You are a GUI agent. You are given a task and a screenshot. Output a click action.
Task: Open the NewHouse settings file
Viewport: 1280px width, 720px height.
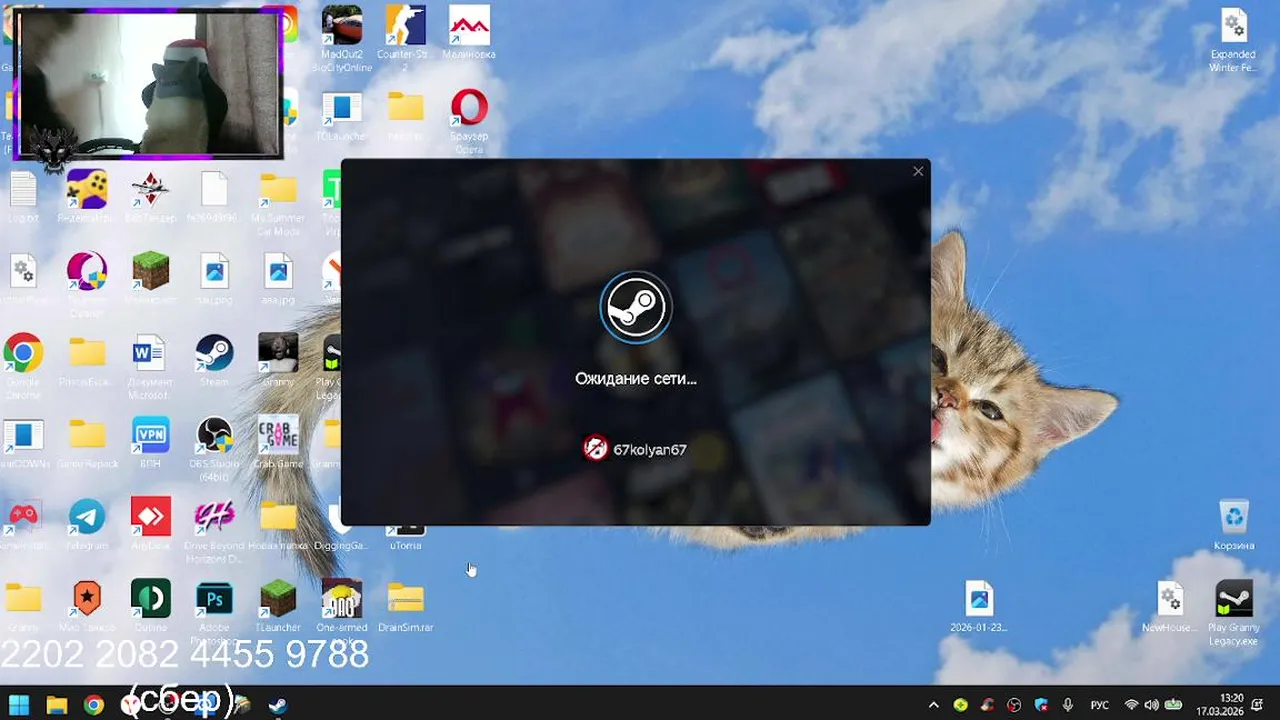(1169, 606)
